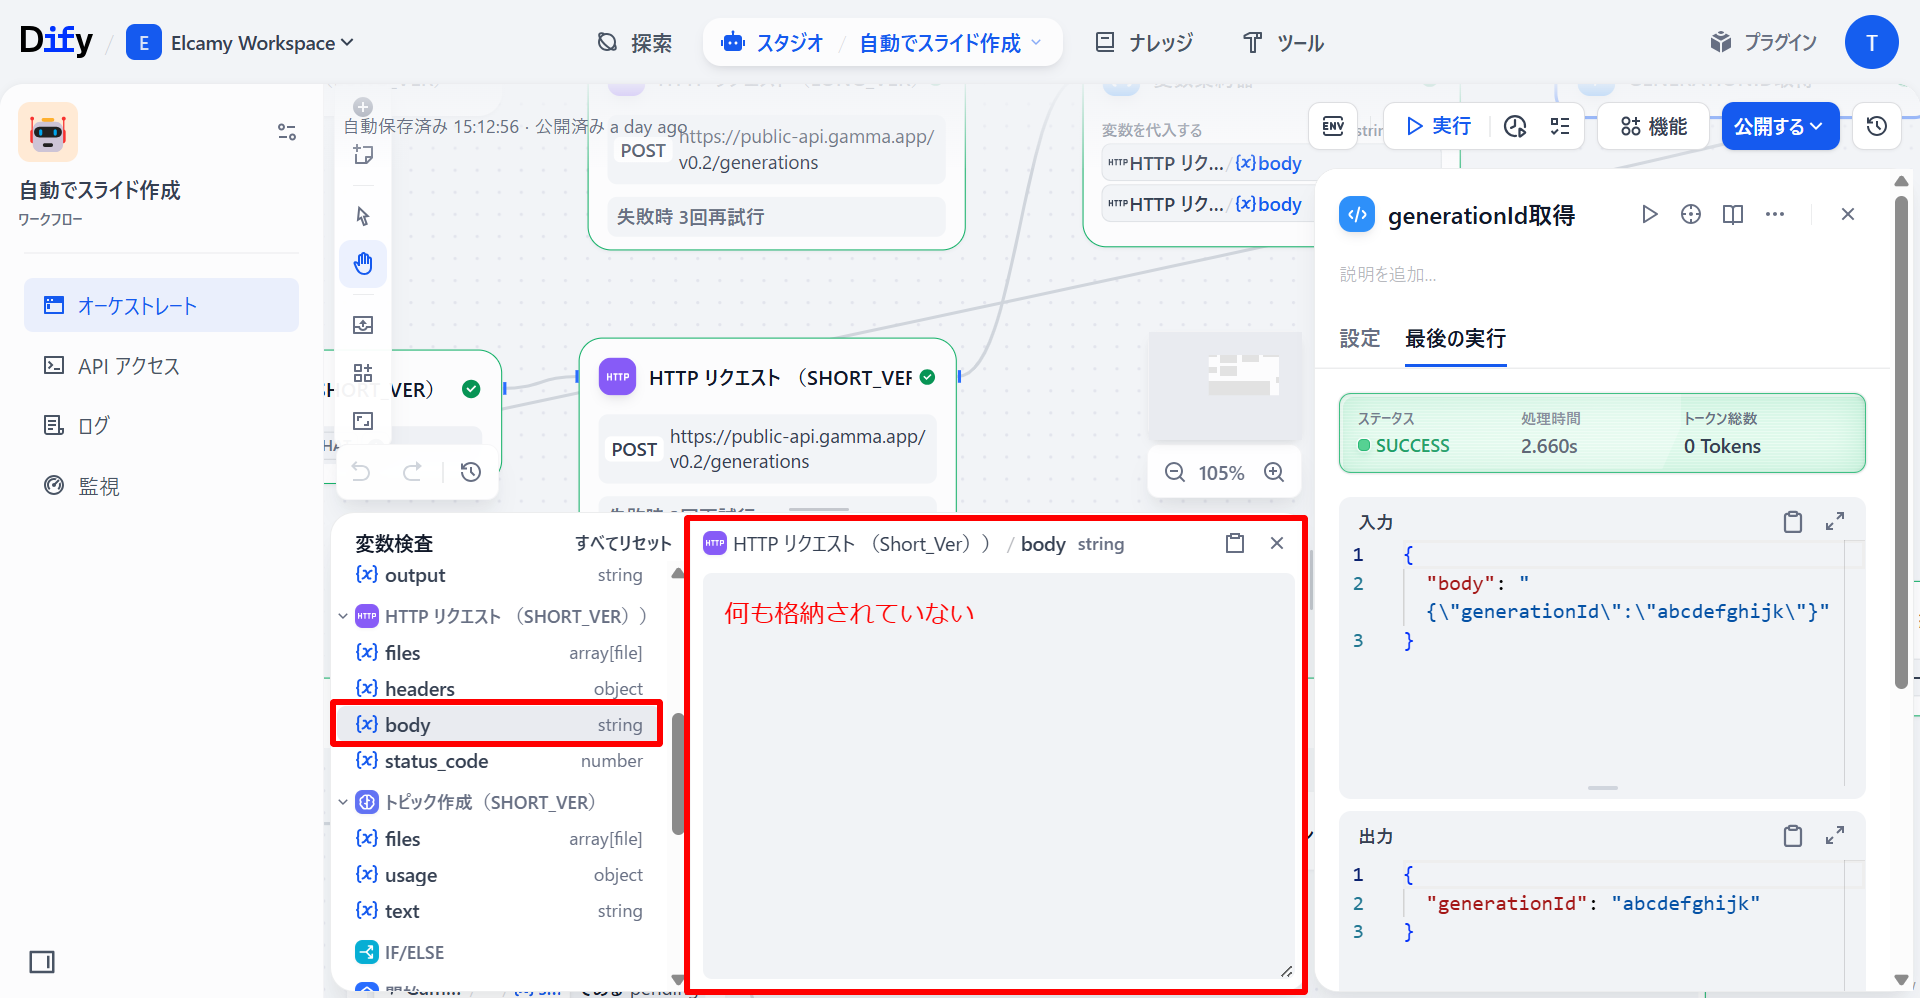The width and height of the screenshot is (1920, 998).
Task: Select the hand pan tool
Action: pos(363,264)
